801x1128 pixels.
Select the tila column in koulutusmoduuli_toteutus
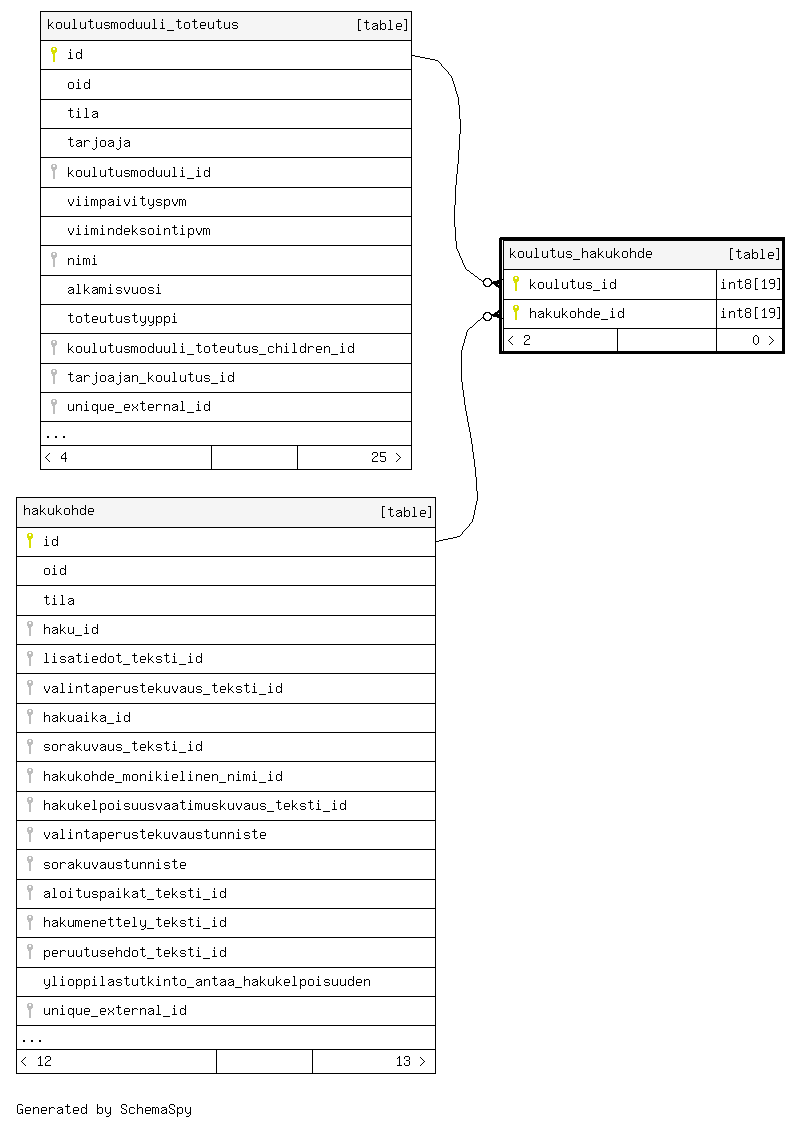(83, 113)
